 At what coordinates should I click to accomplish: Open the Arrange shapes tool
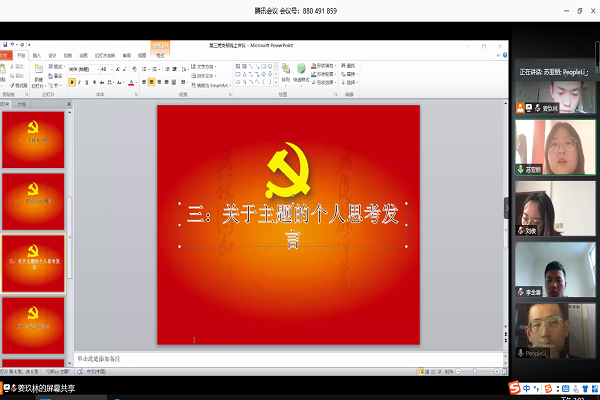[286, 75]
